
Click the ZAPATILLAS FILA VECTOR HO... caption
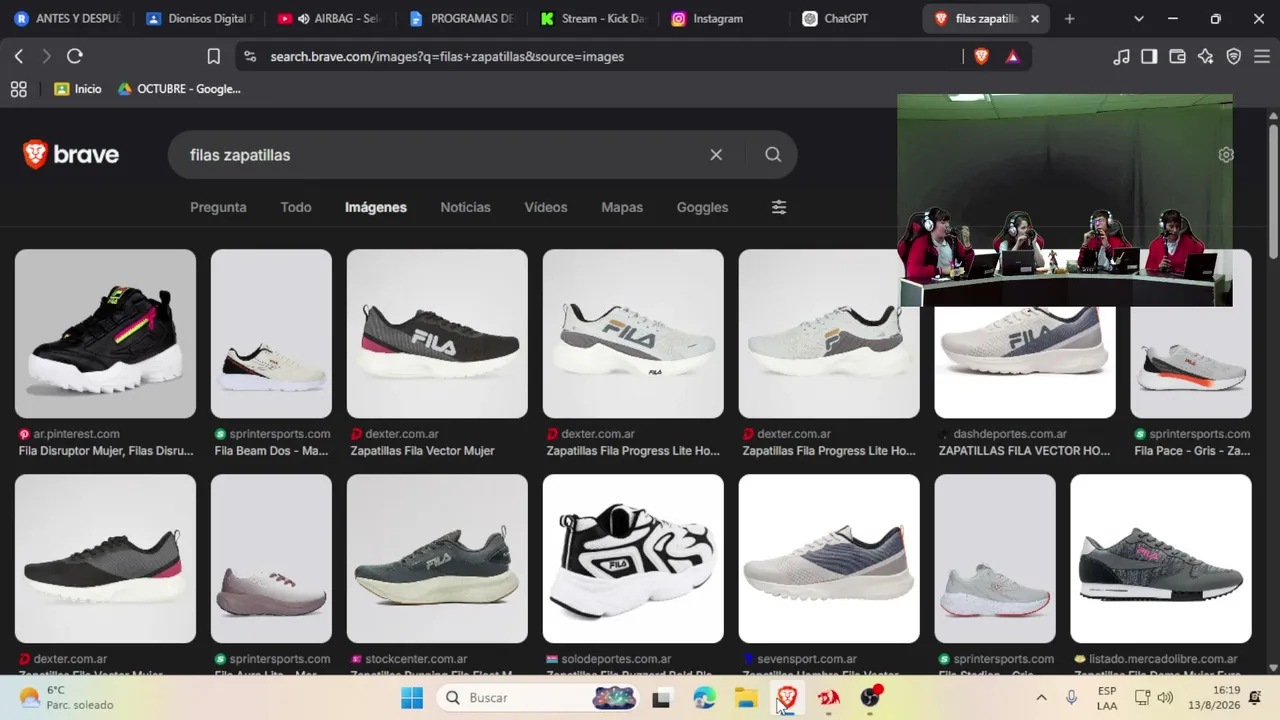point(1024,451)
